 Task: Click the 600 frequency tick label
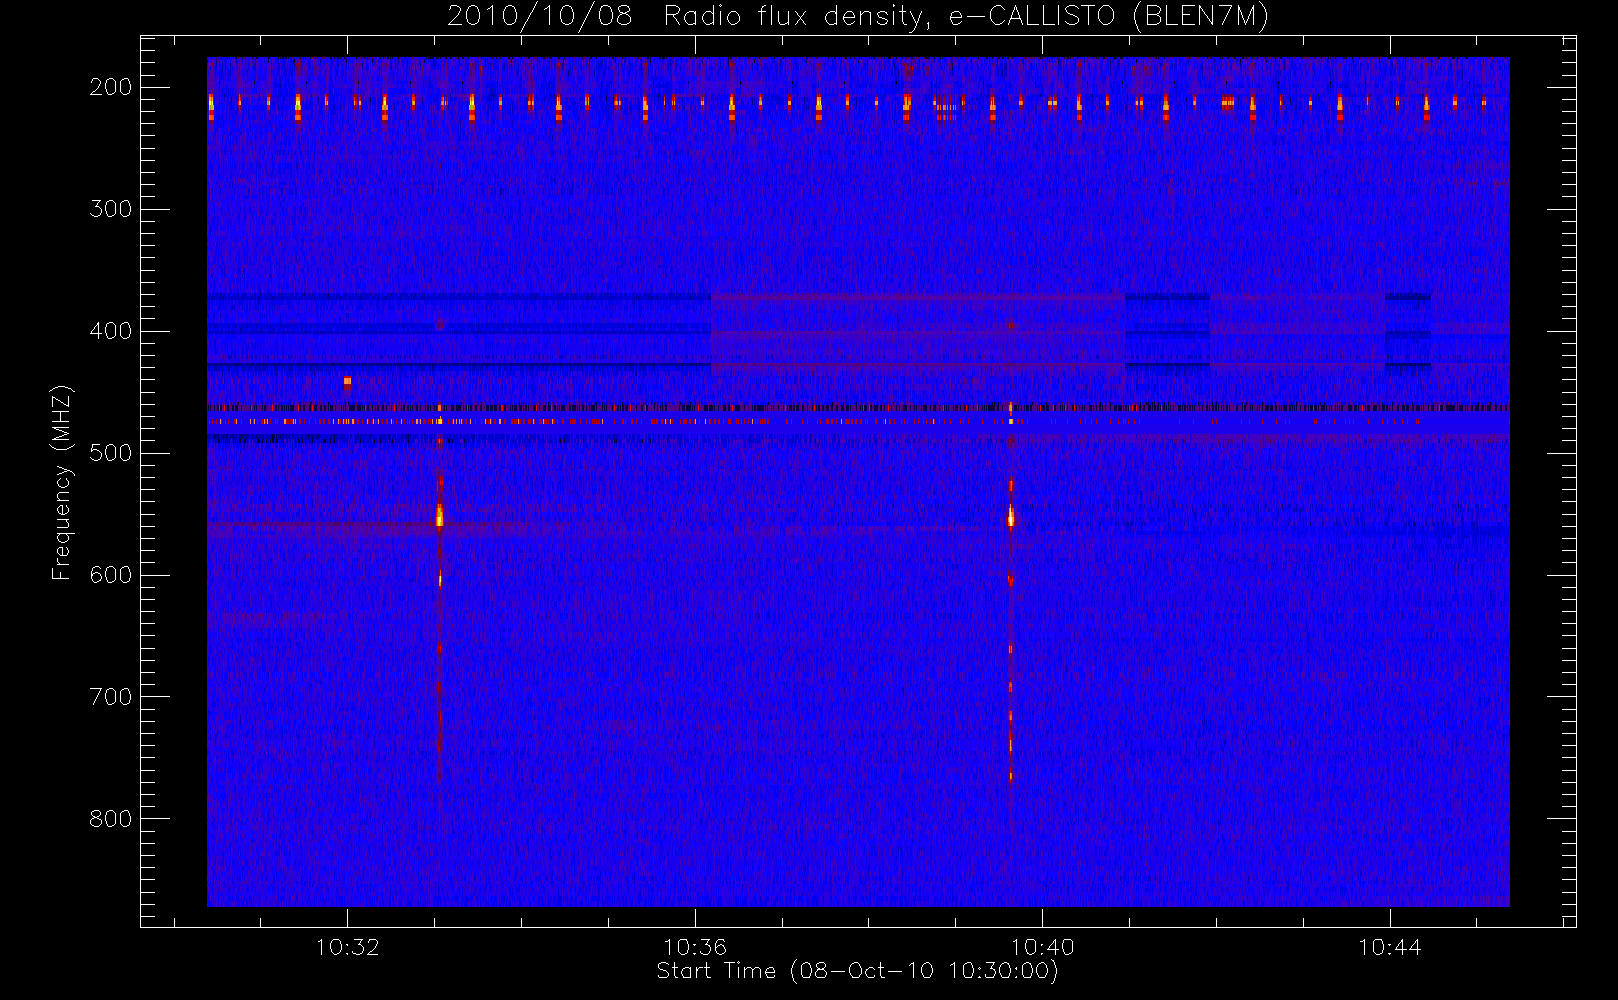coord(111,575)
